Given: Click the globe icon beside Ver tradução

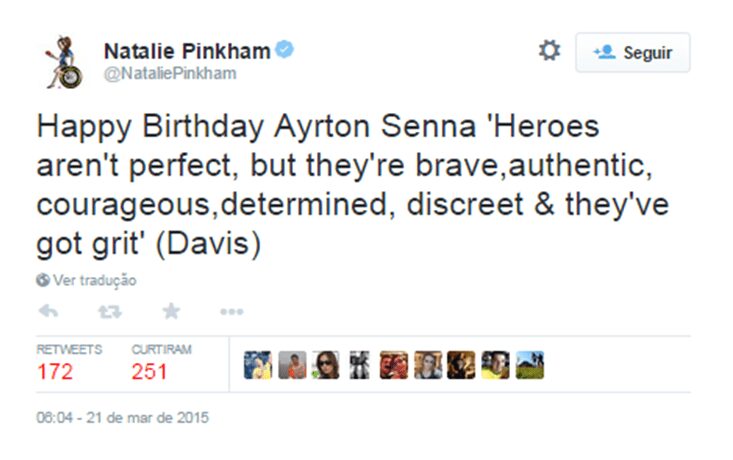Looking at the screenshot, I should pos(42,281).
